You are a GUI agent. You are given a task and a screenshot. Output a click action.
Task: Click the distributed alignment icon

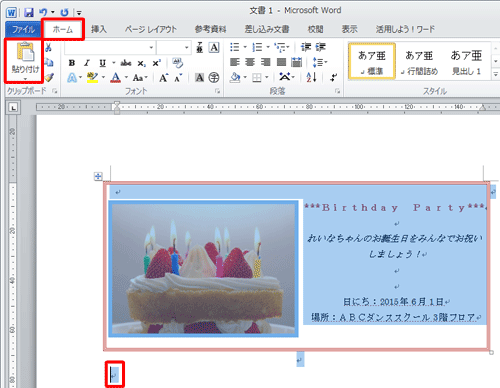[x=296, y=62]
